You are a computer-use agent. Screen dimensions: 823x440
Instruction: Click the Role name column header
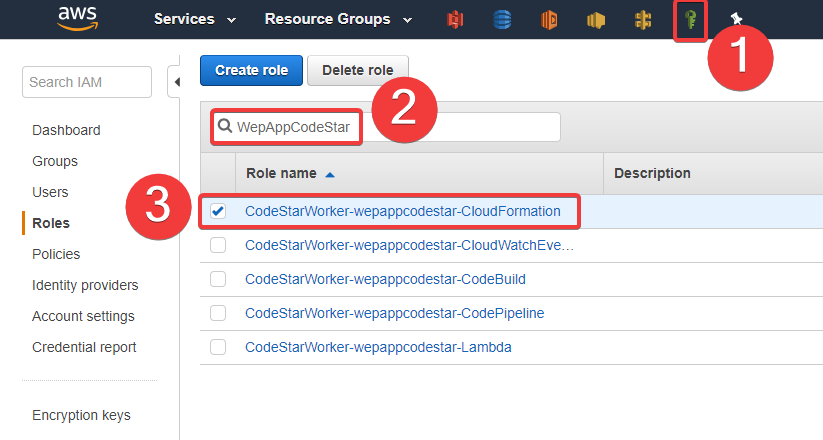tap(419, 173)
